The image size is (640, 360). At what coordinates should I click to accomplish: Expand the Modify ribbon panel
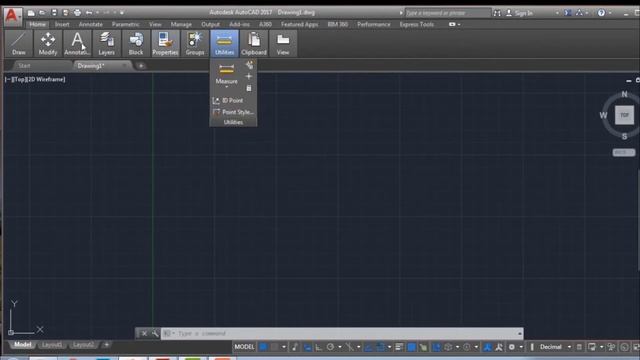point(48,44)
